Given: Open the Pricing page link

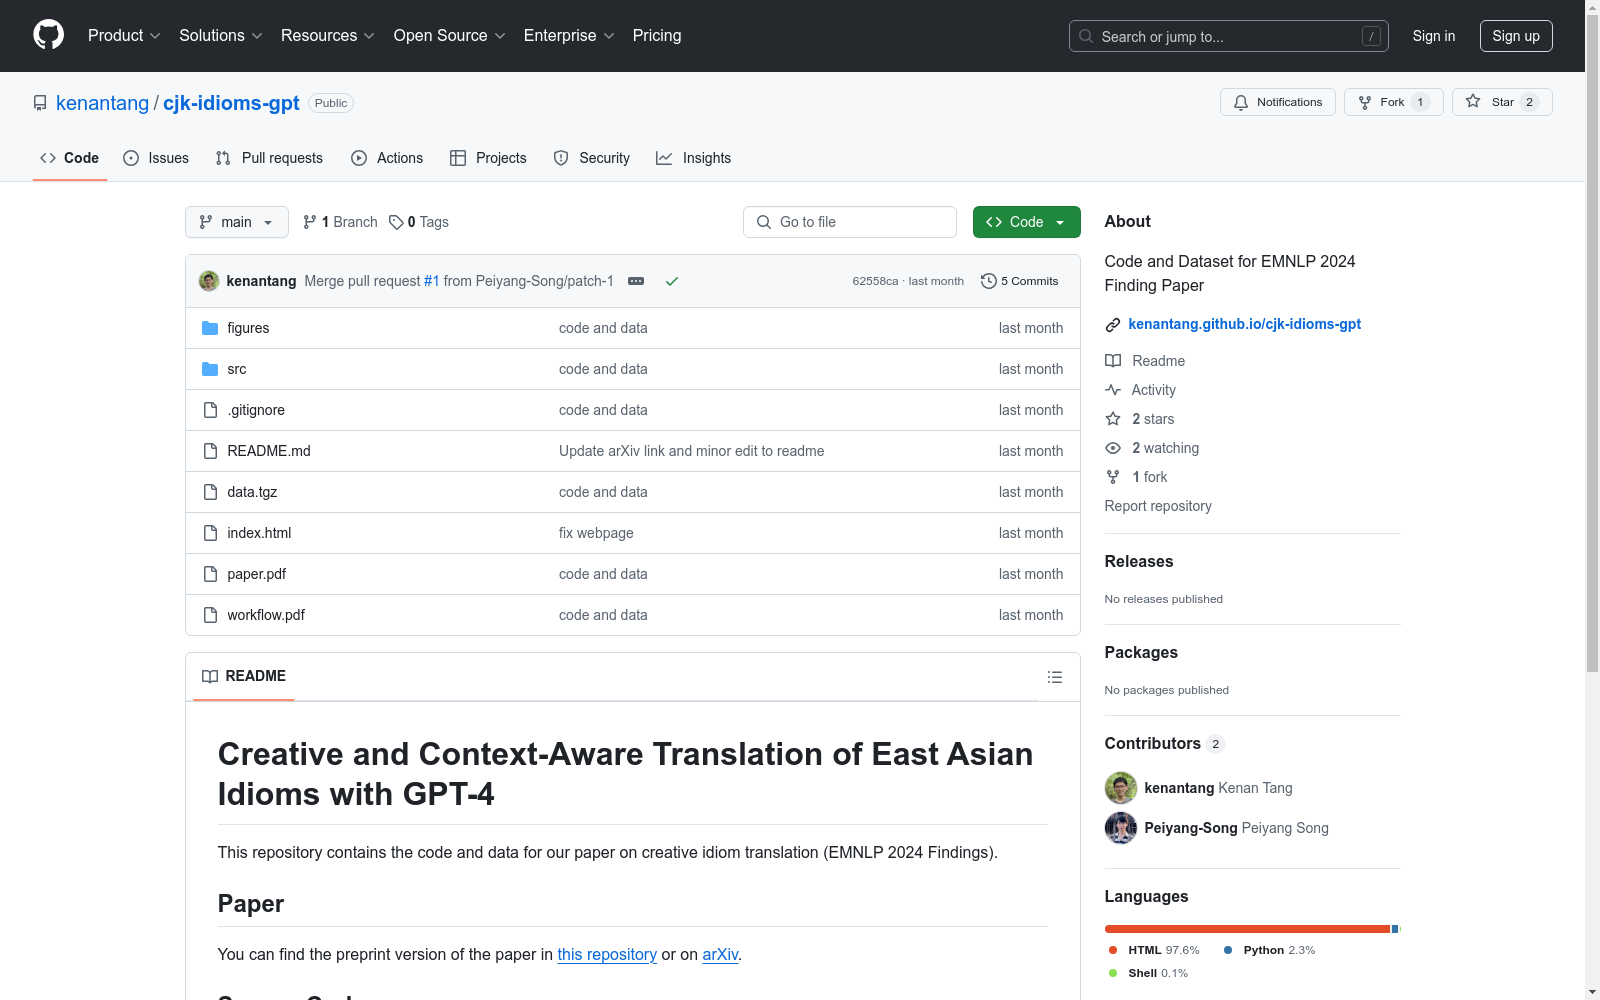Looking at the screenshot, I should pos(657,36).
